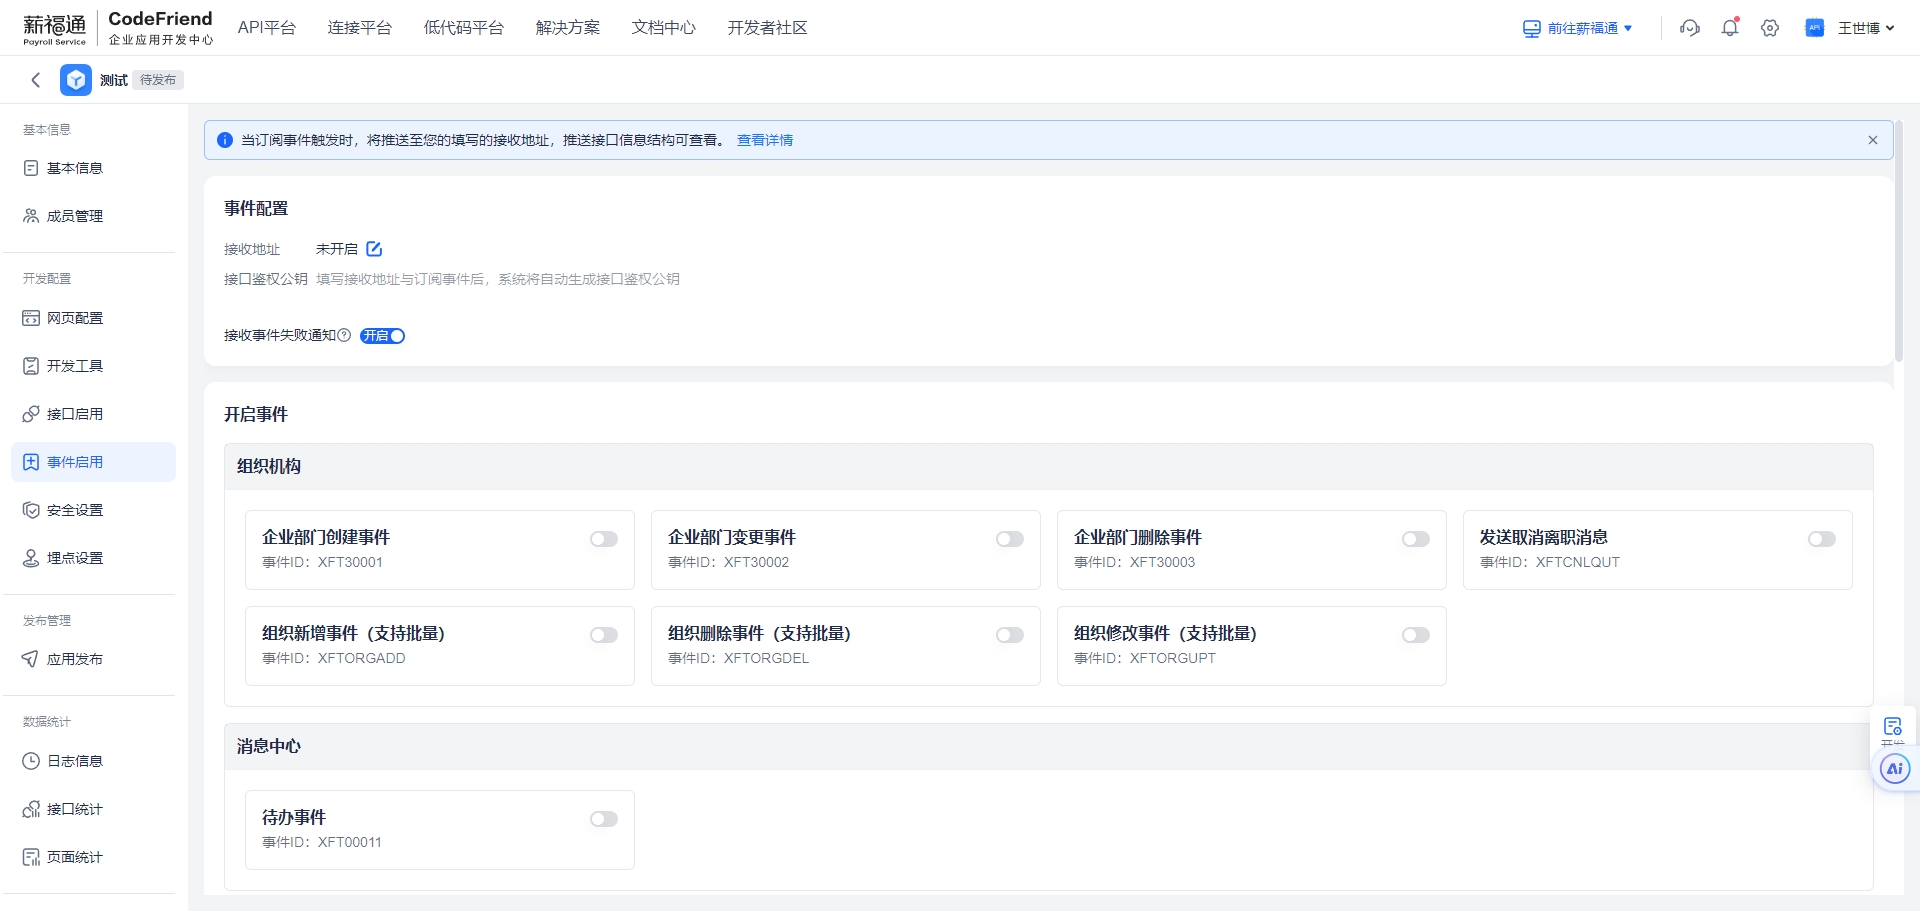This screenshot has height=911, width=1920.
Task: Click CodeFriend 企业应用开发中心 title
Action: (x=160, y=28)
